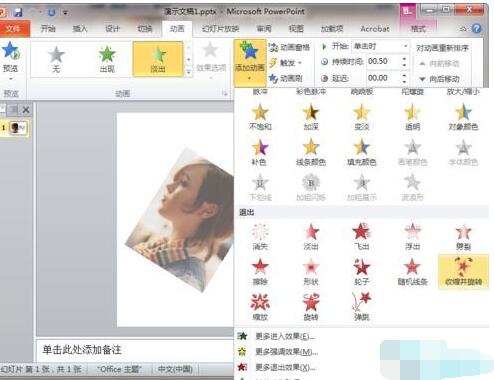This screenshot has width=494, height=380.
Task: Open the 格式 picture tools tab
Action: pos(418,29)
